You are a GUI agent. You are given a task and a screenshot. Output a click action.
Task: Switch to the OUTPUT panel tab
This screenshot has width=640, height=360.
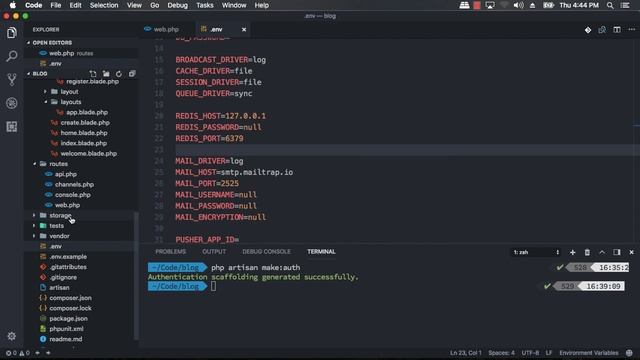tap(214, 251)
